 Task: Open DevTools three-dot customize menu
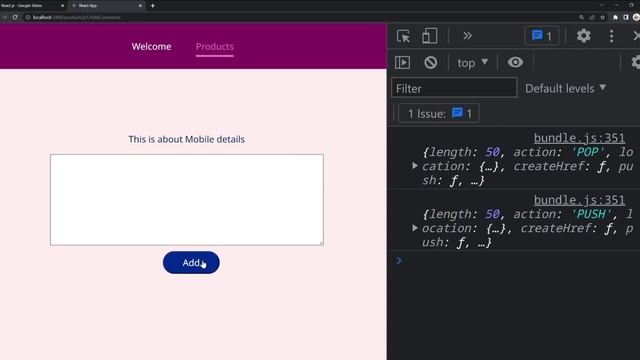(x=611, y=36)
